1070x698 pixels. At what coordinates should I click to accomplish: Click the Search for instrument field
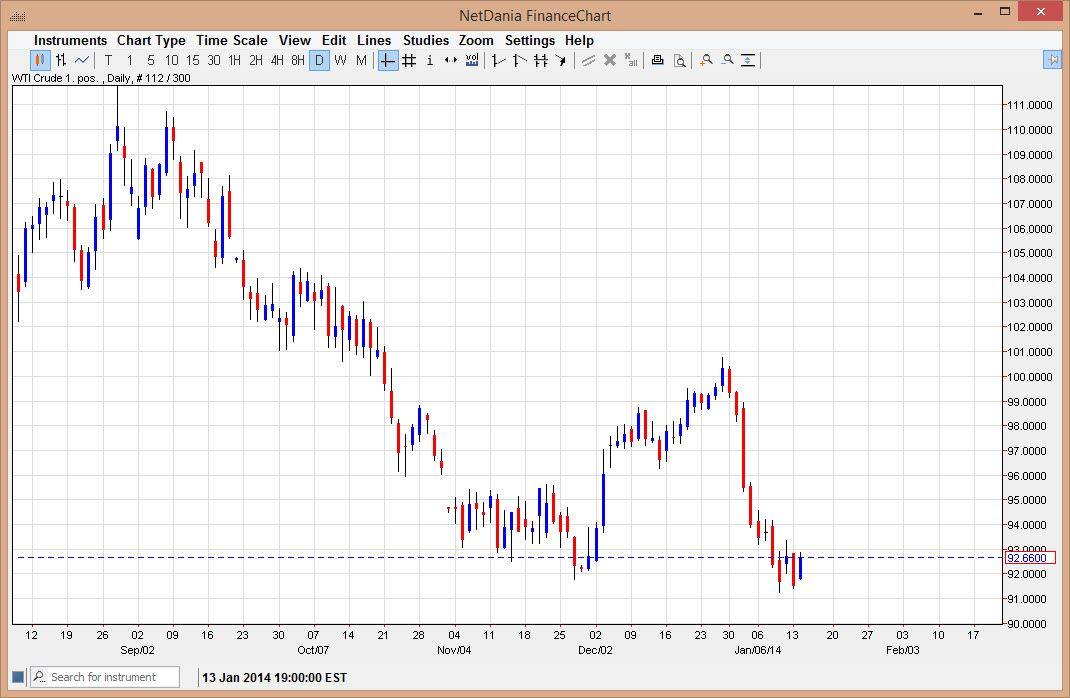click(x=112, y=677)
